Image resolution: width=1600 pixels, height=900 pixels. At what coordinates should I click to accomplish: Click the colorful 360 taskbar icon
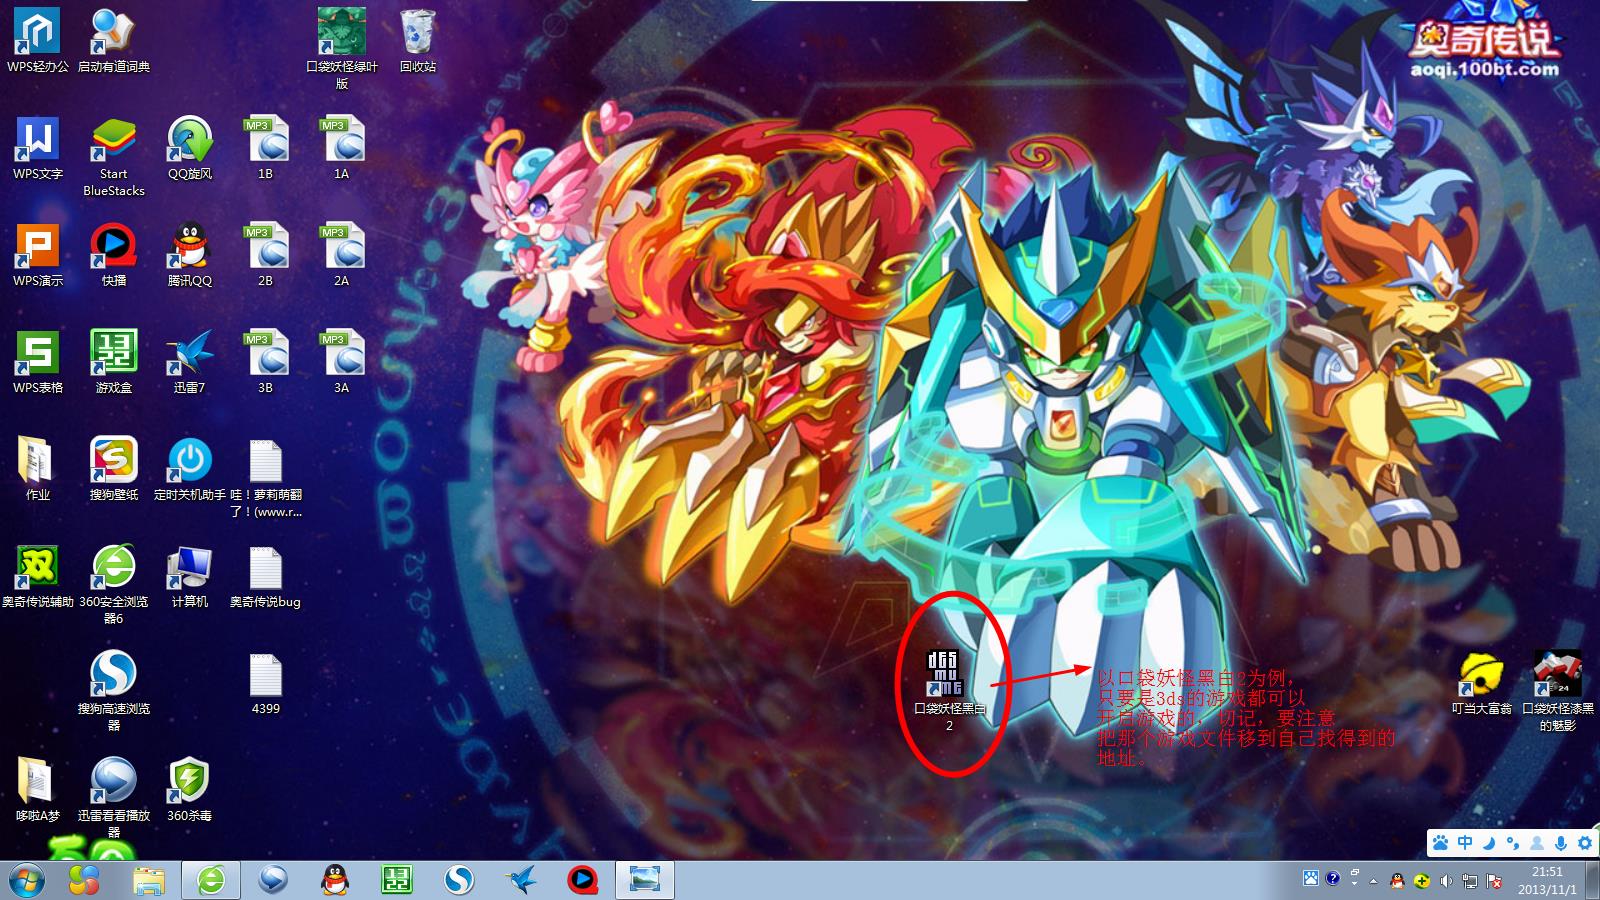click(x=84, y=880)
